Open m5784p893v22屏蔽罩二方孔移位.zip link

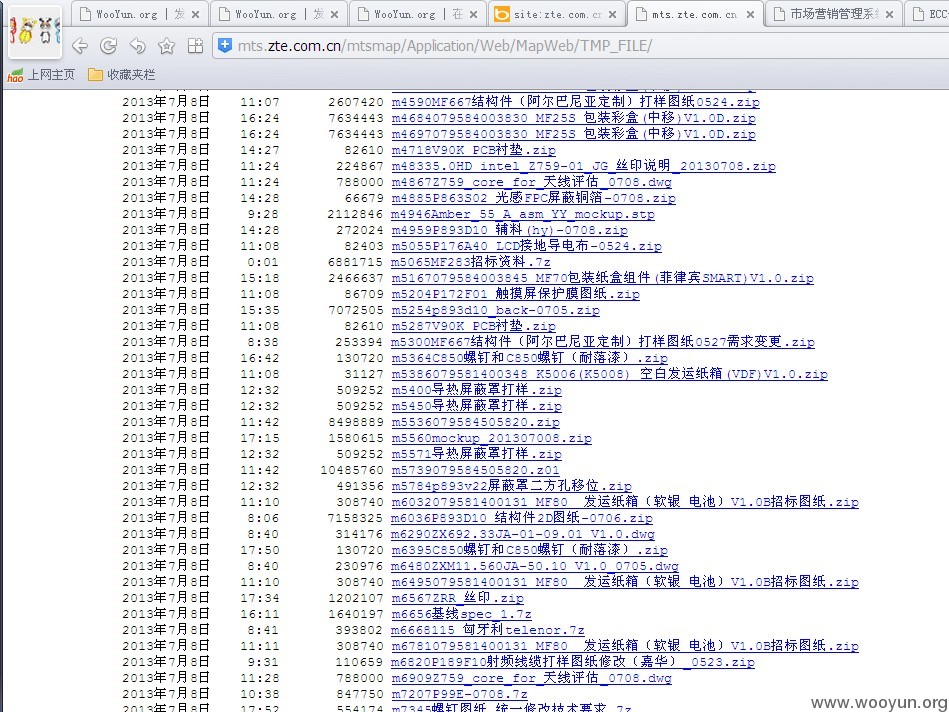click(511, 486)
